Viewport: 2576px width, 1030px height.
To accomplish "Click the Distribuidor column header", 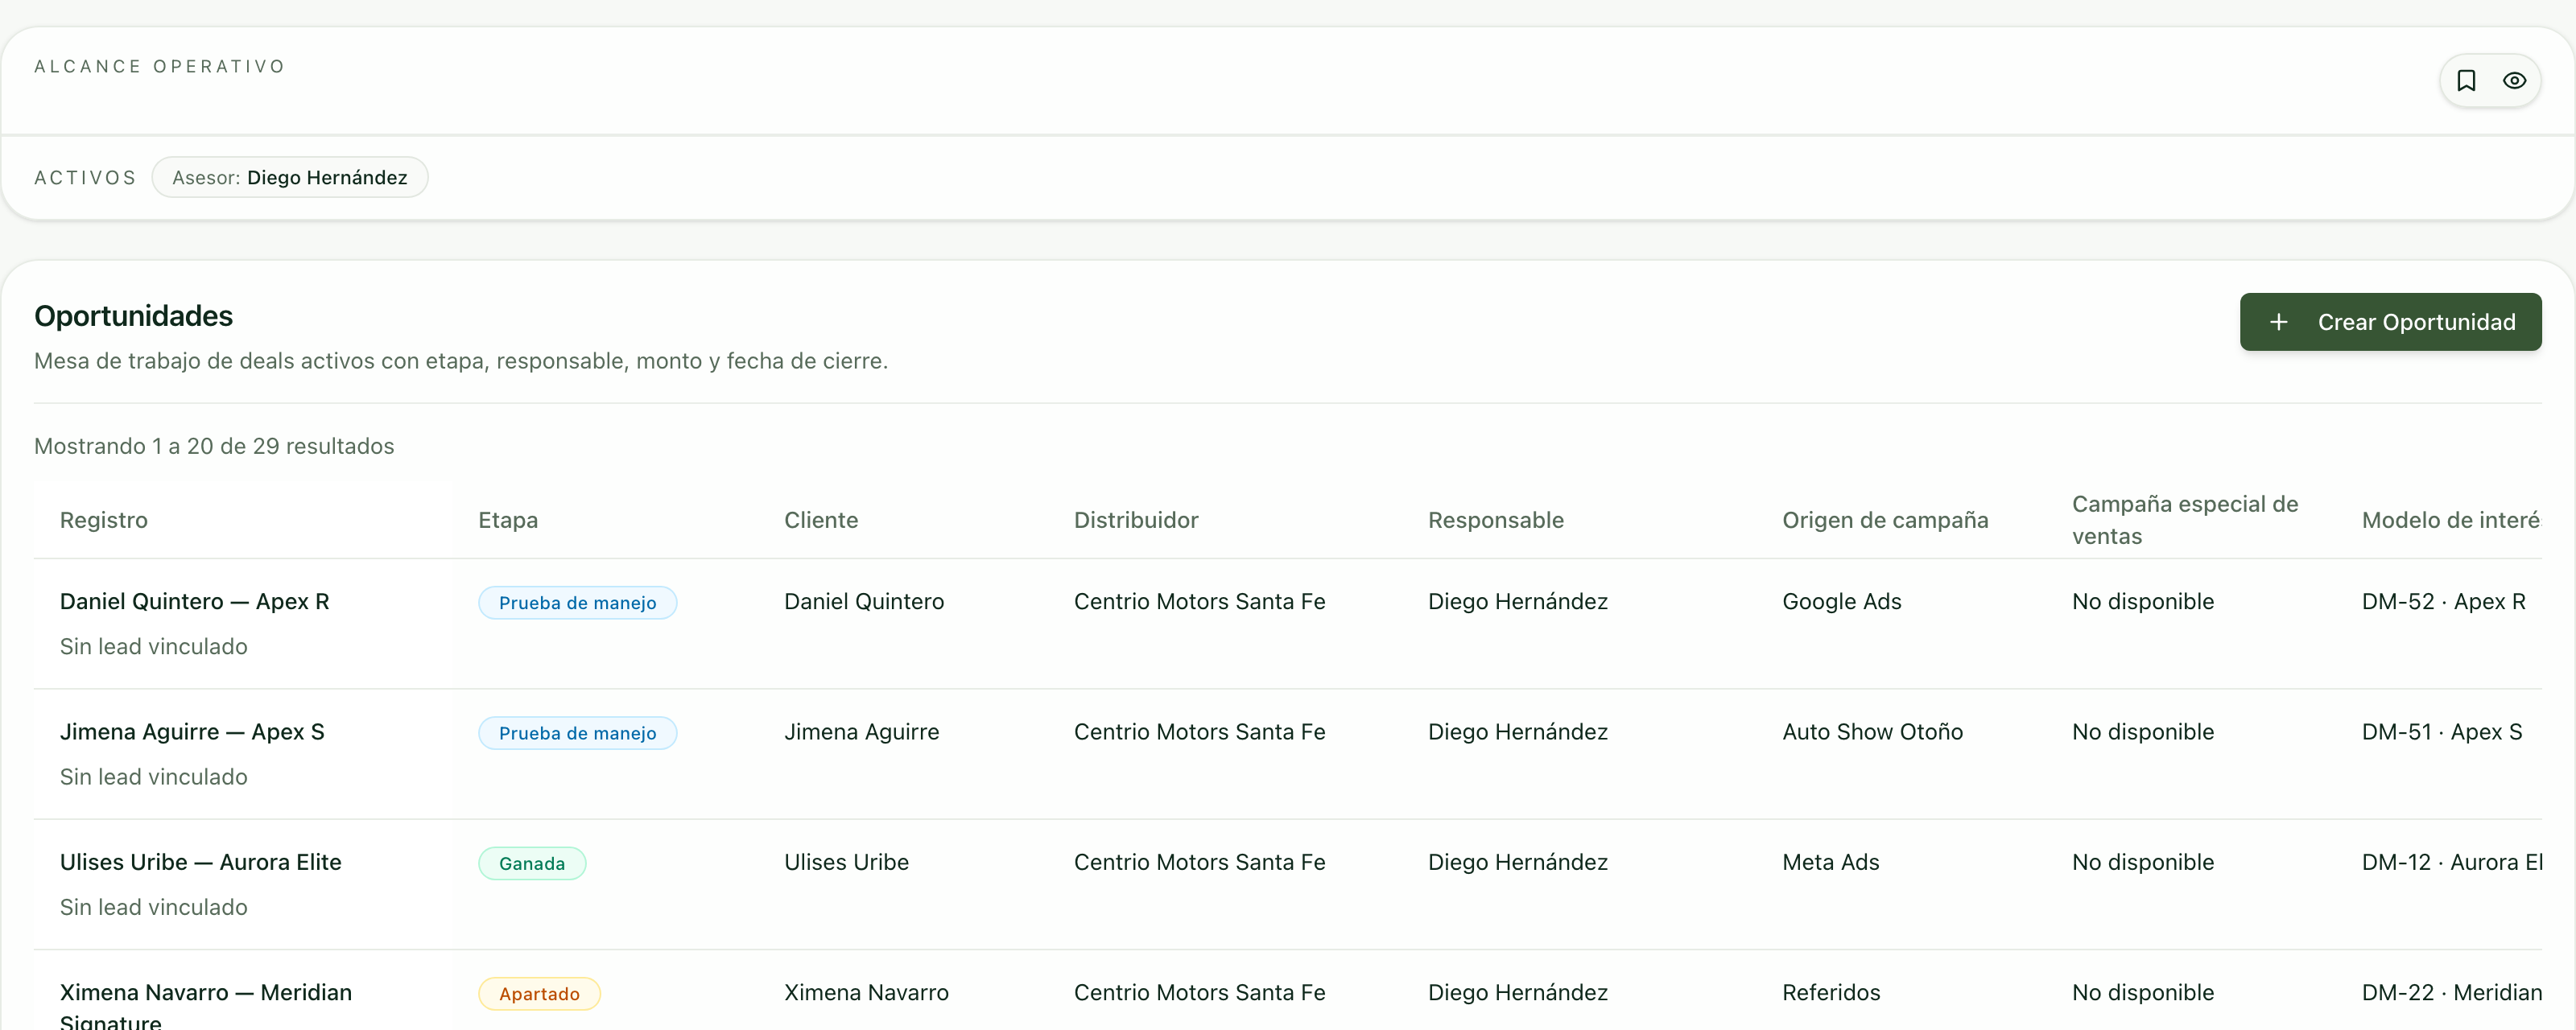I will [x=1136, y=520].
